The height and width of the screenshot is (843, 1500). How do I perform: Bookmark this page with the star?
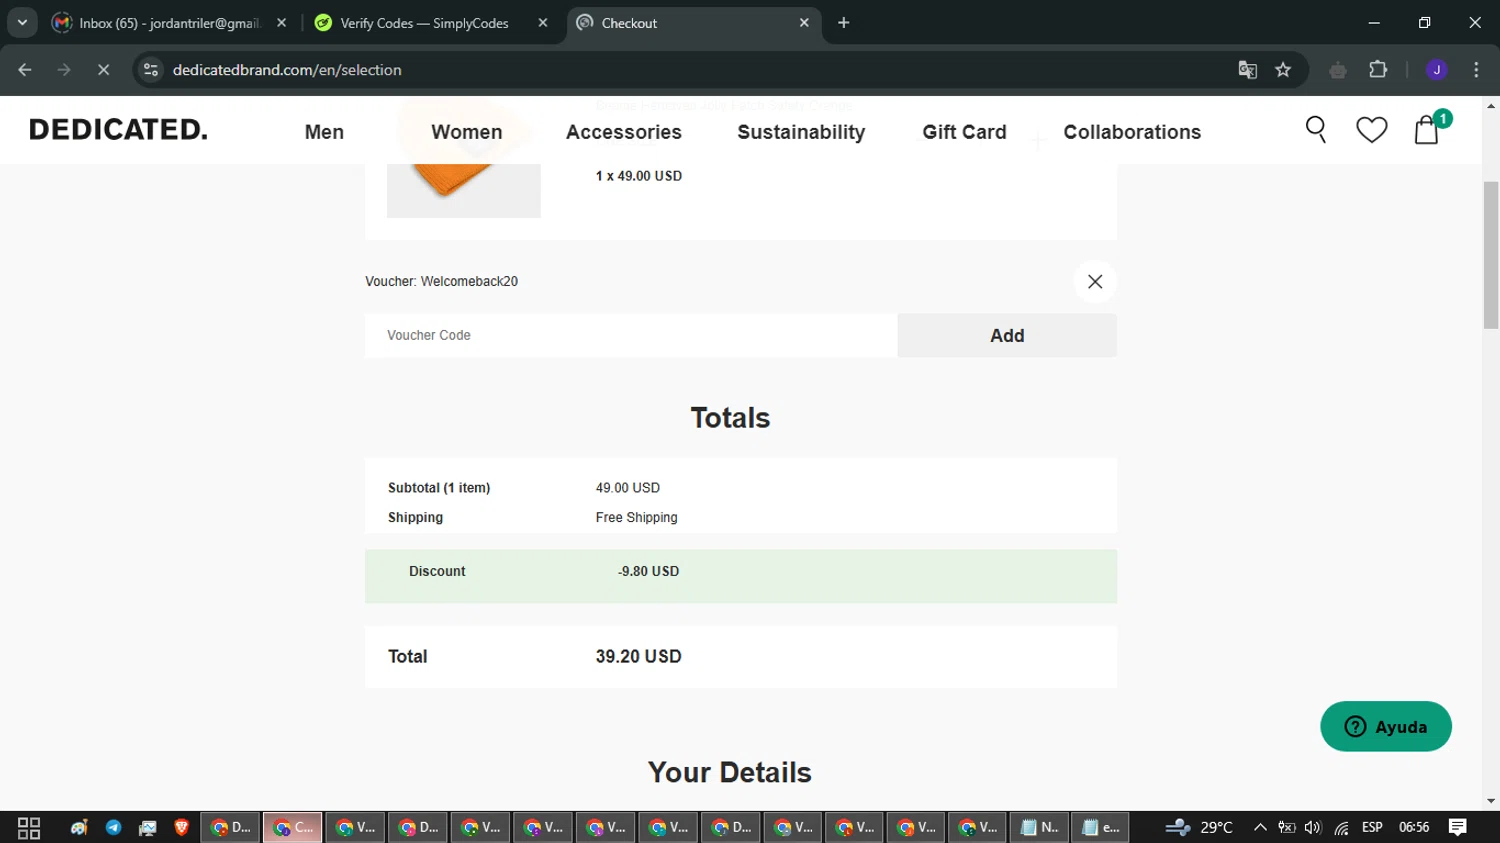[x=1283, y=70]
